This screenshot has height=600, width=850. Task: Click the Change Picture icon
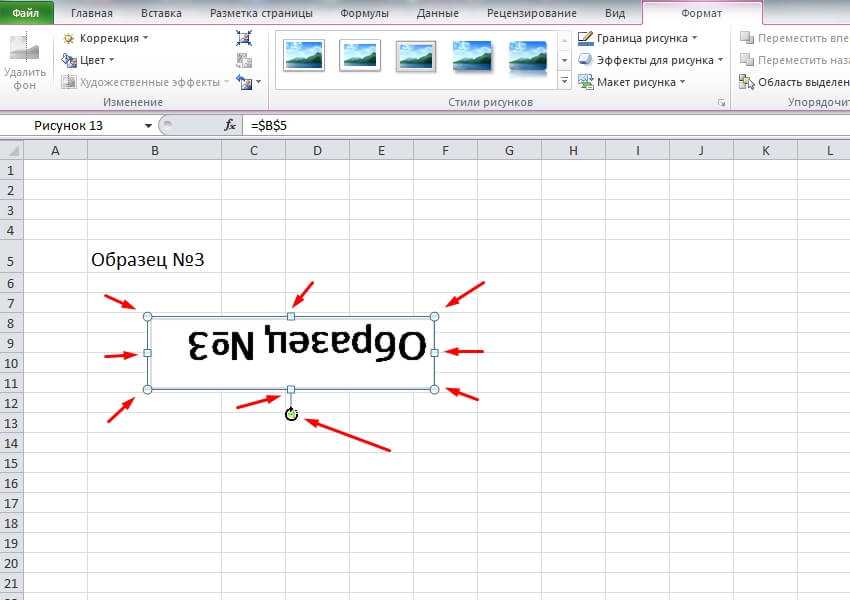(x=244, y=60)
